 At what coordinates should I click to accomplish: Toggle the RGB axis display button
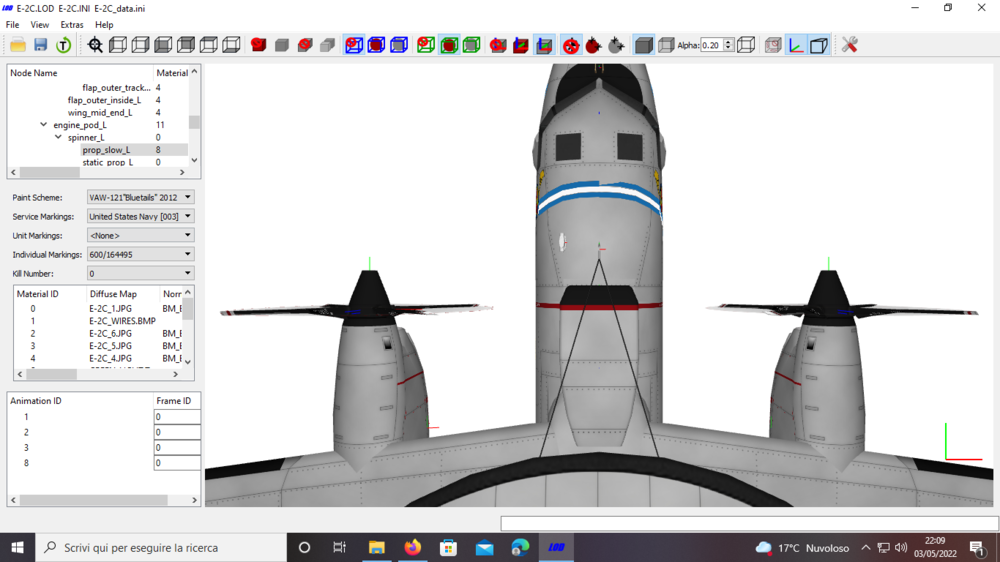[x=796, y=45]
